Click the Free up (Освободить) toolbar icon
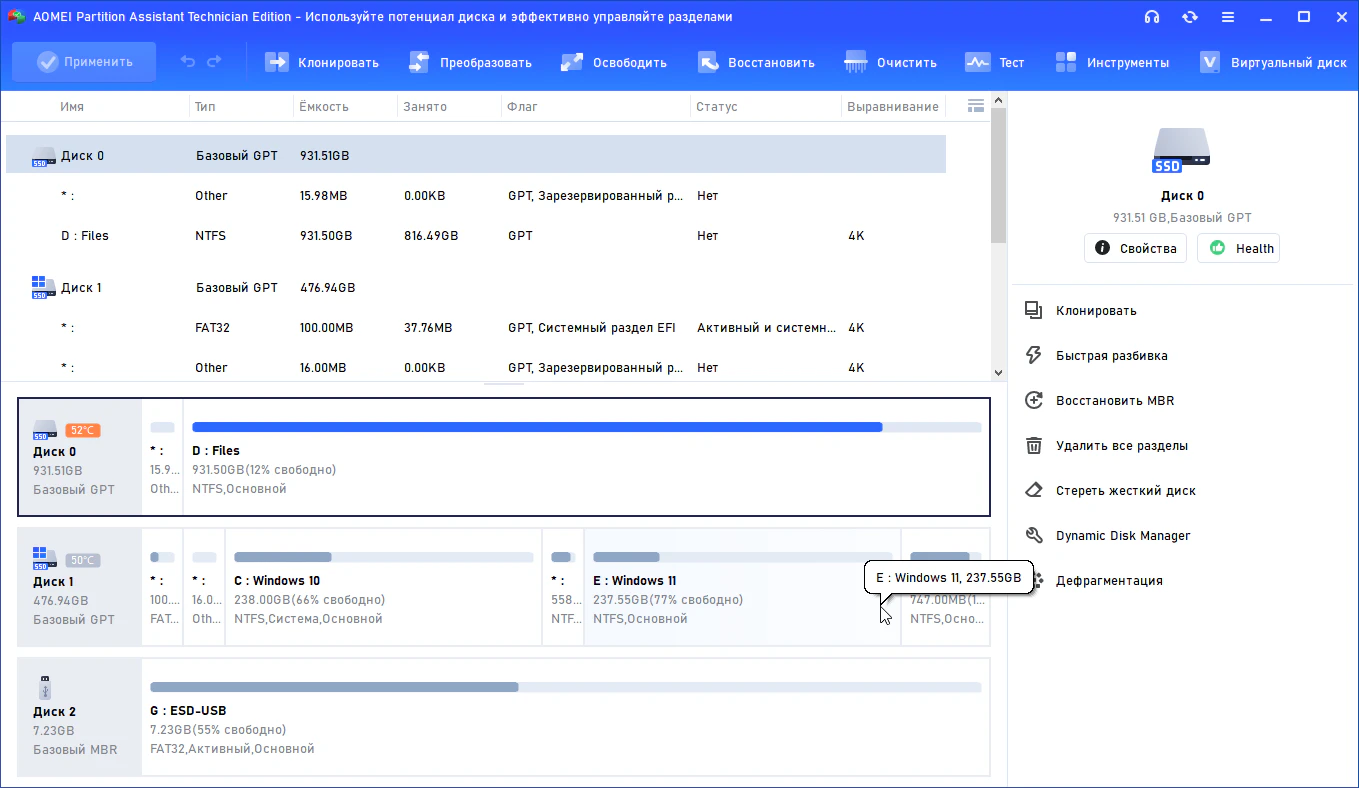This screenshot has width=1359, height=788. click(572, 62)
